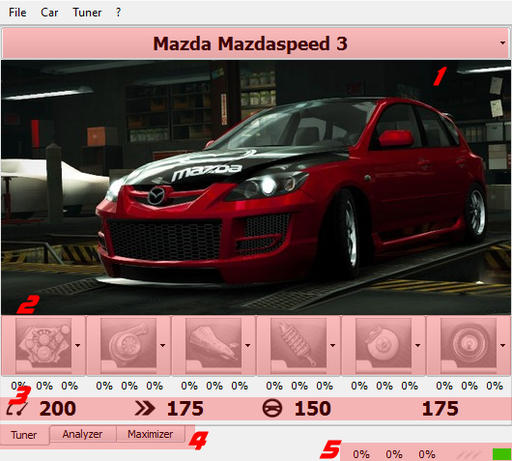Click the top speed gauge icon
Viewport: 512px width, 461px height.
pyautogui.click(x=17, y=409)
